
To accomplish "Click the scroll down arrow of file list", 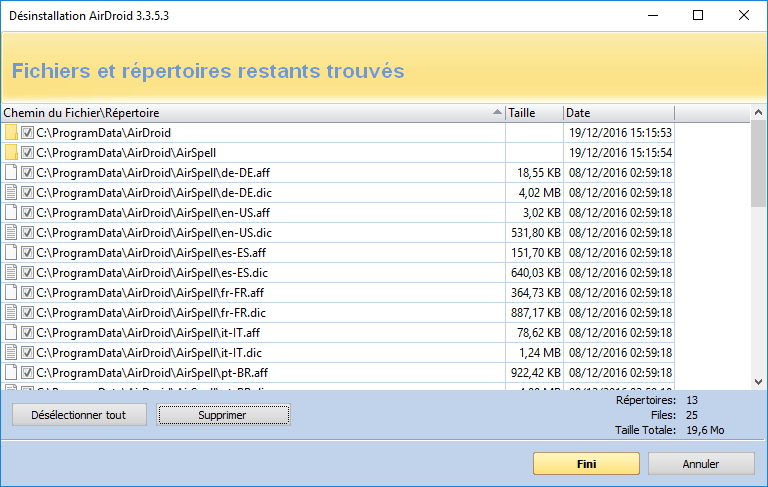I will pyautogui.click(x=758, y=382).
